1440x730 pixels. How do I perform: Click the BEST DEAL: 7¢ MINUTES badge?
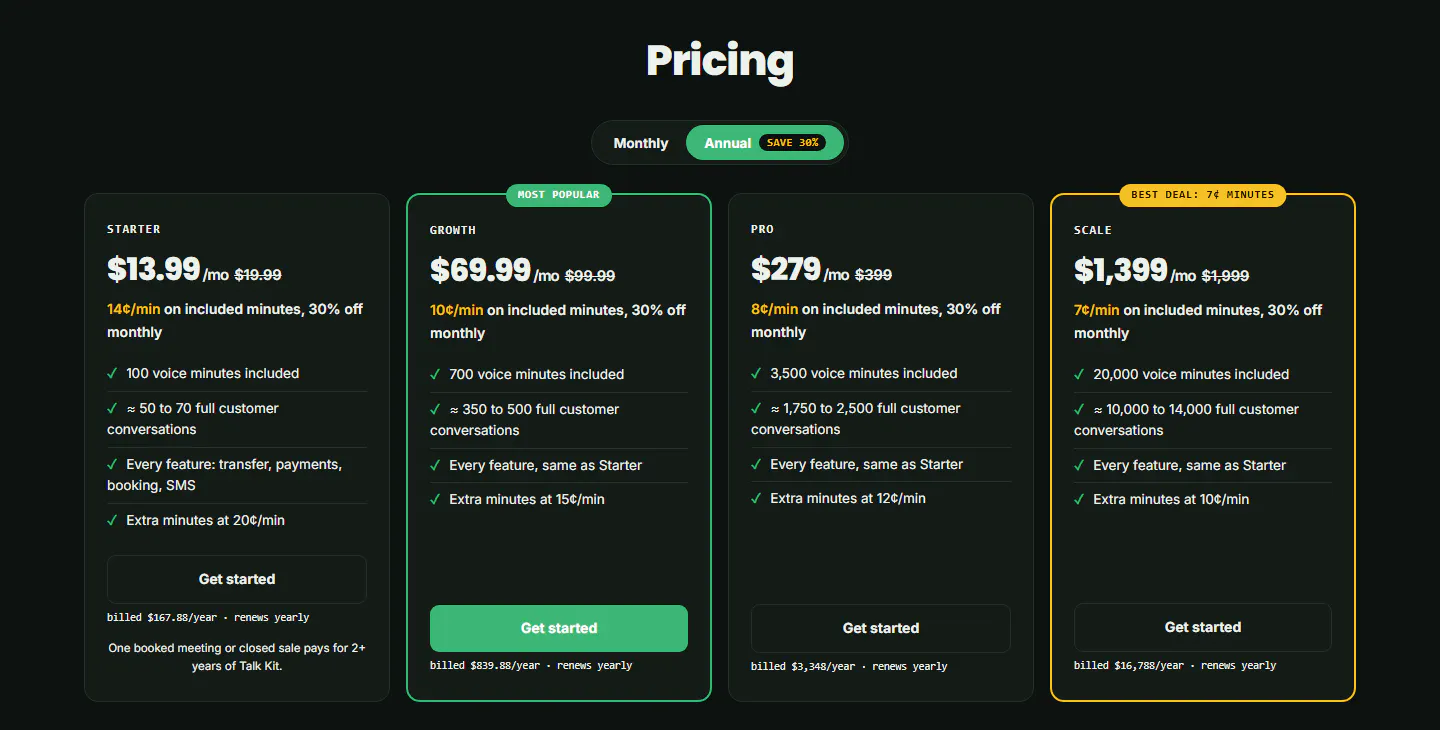coord(1203,195)
